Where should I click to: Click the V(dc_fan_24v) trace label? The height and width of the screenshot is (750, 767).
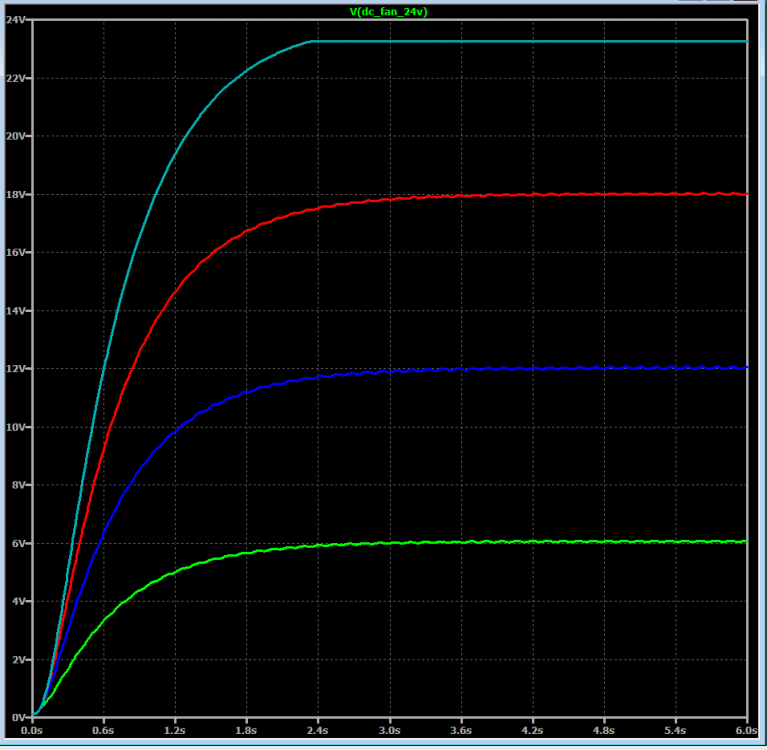coord(388,12)
